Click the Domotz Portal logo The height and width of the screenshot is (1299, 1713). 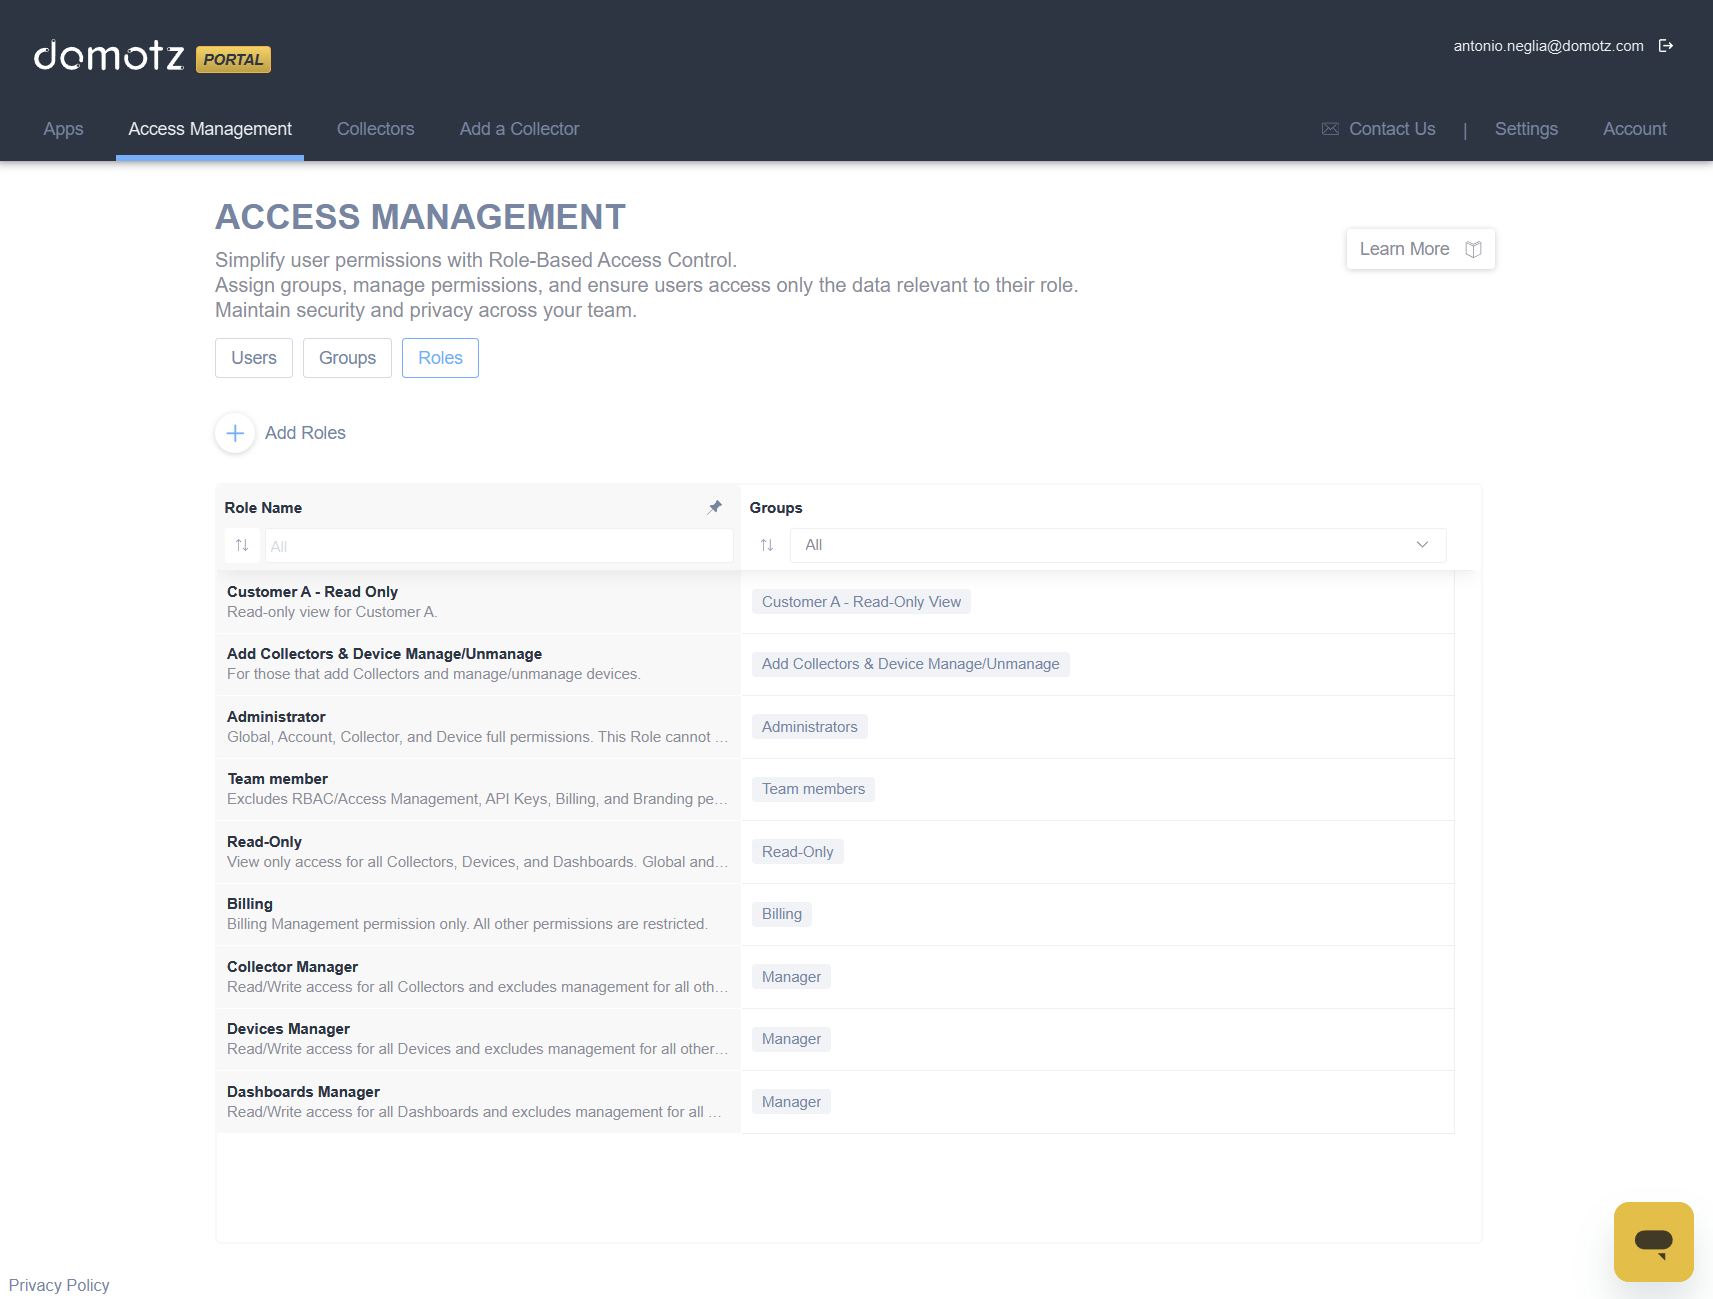[x=152, y=57]
